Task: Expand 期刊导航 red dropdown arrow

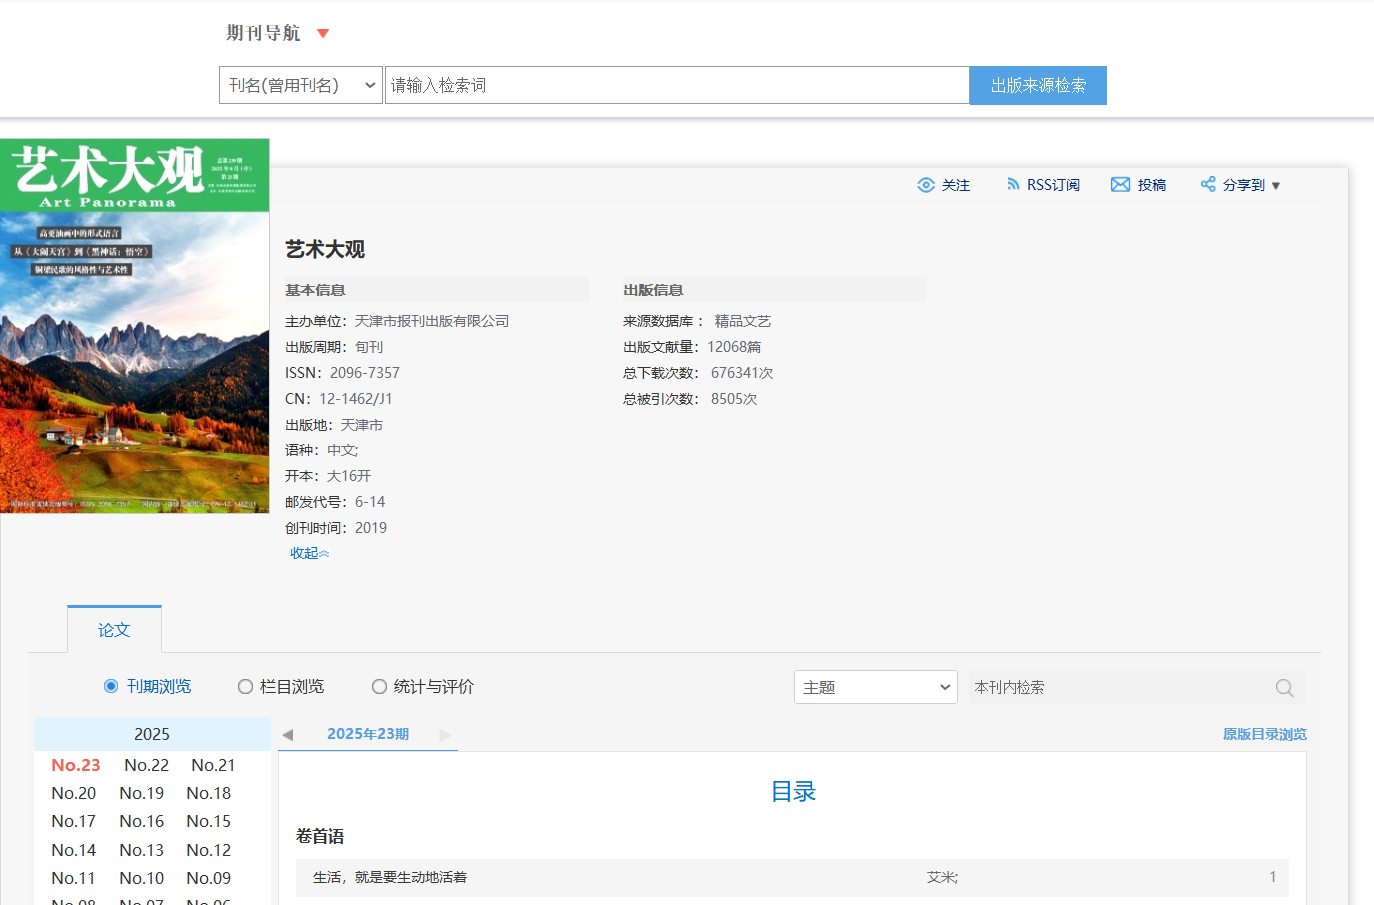Action: pyautogui.click(x=323, y=34)
